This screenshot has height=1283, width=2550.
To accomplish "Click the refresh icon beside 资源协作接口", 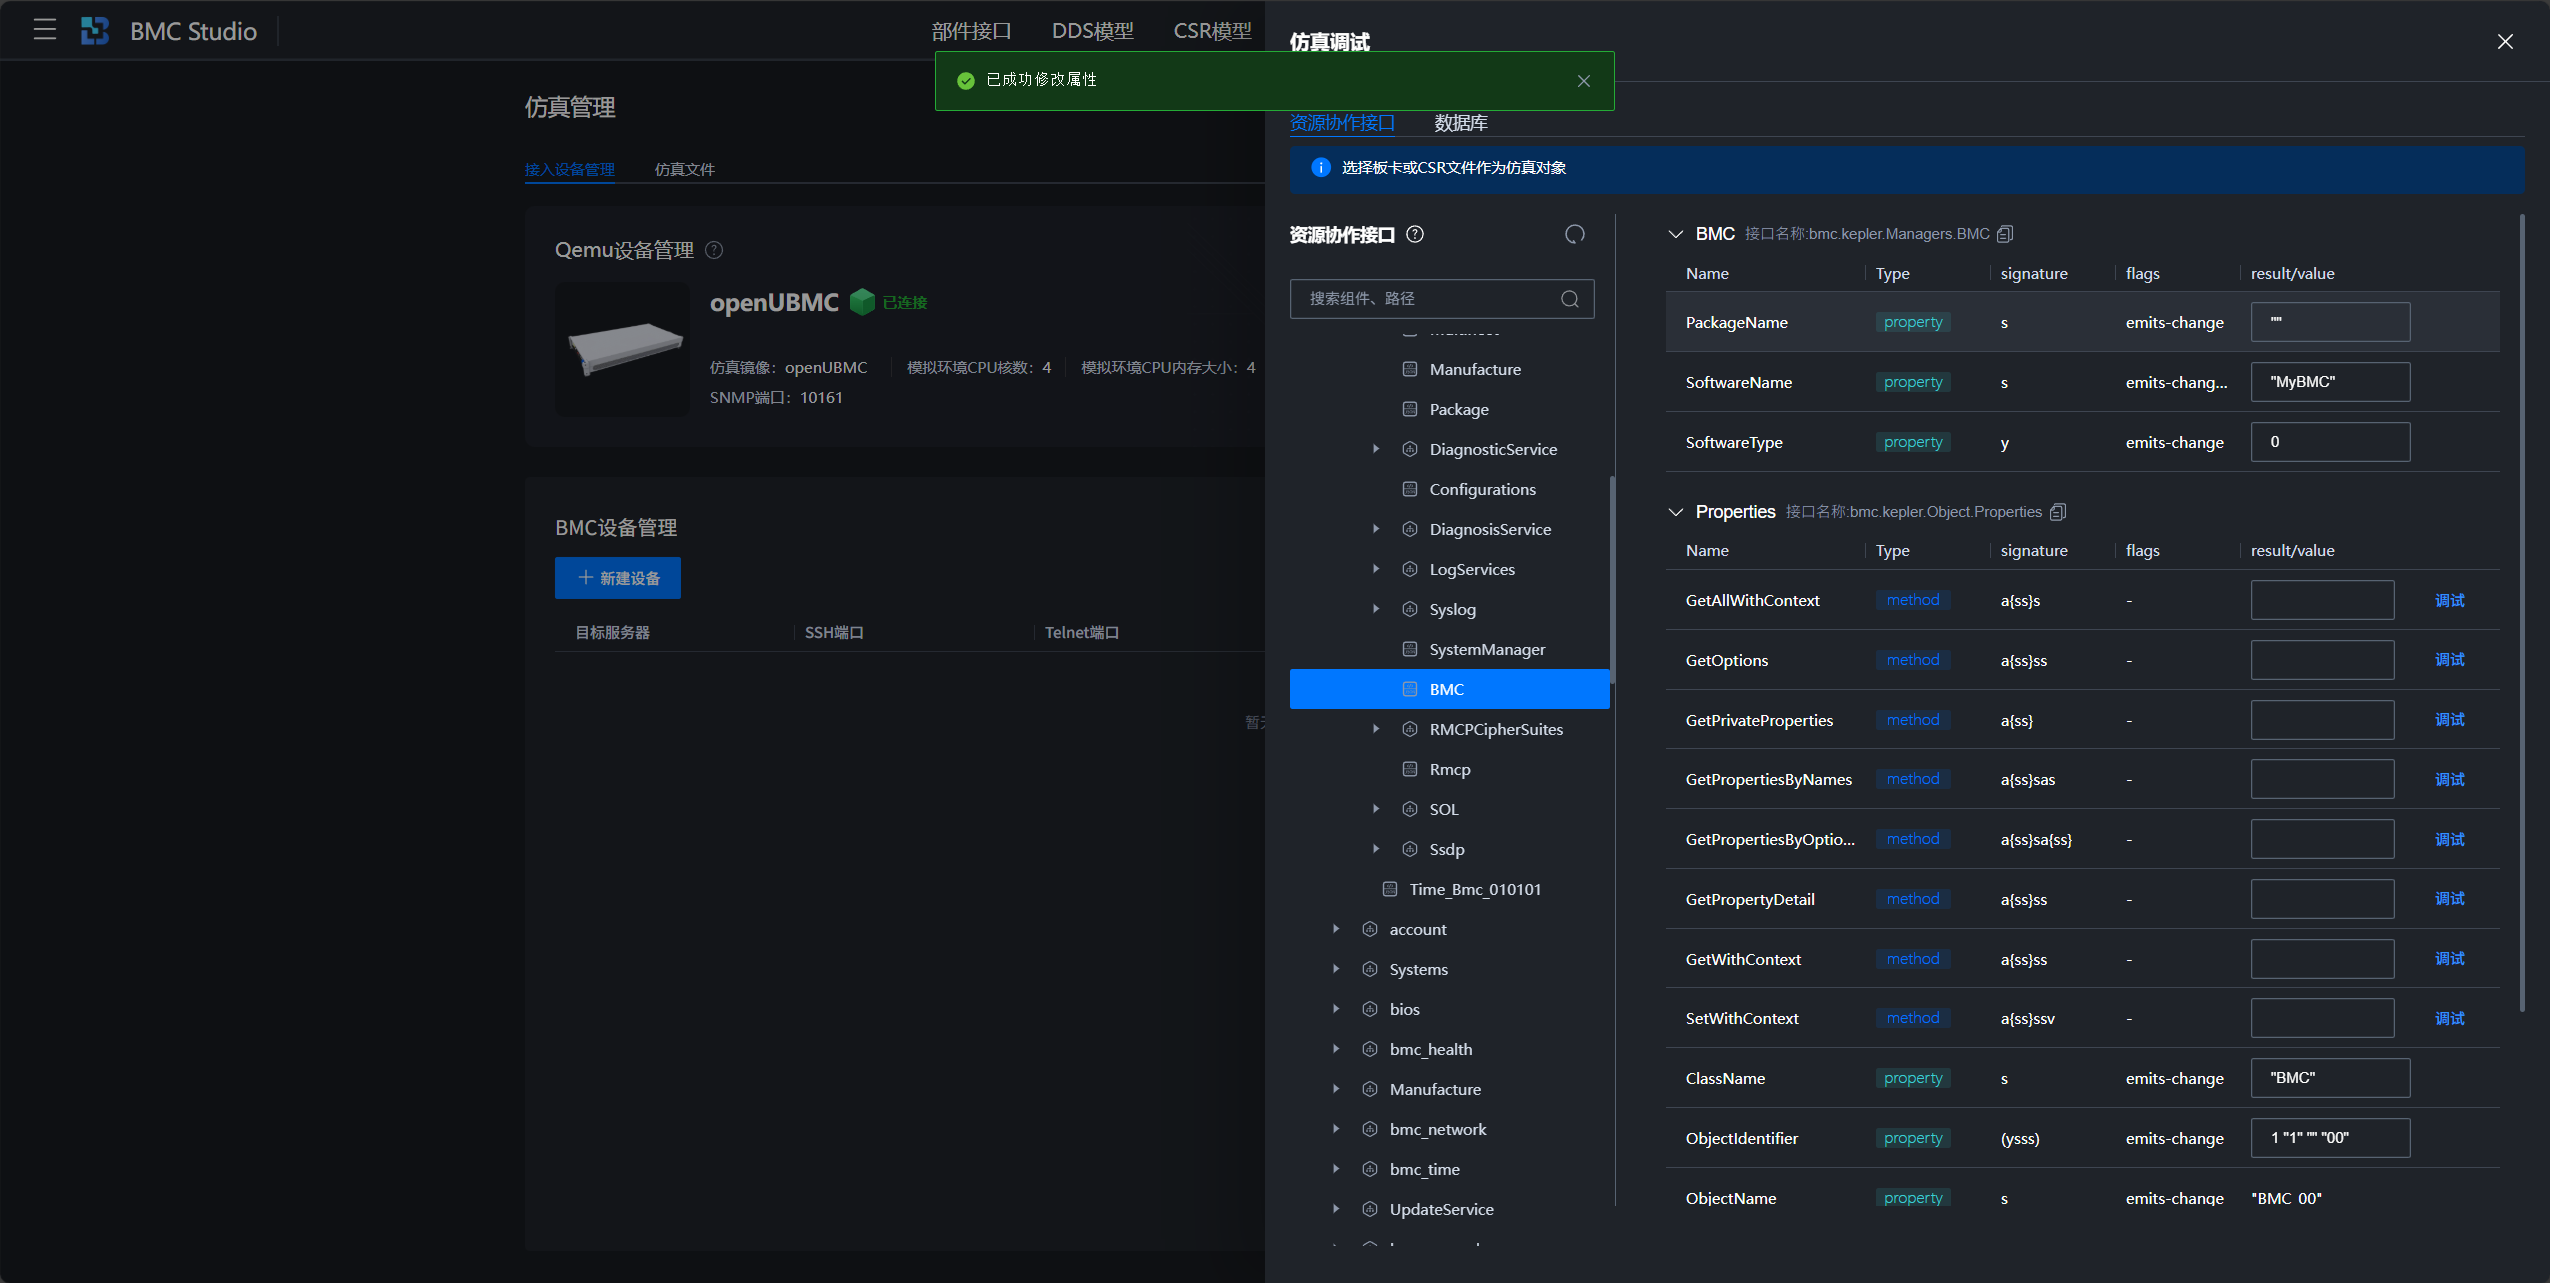I will click(x=1574, y=234).
